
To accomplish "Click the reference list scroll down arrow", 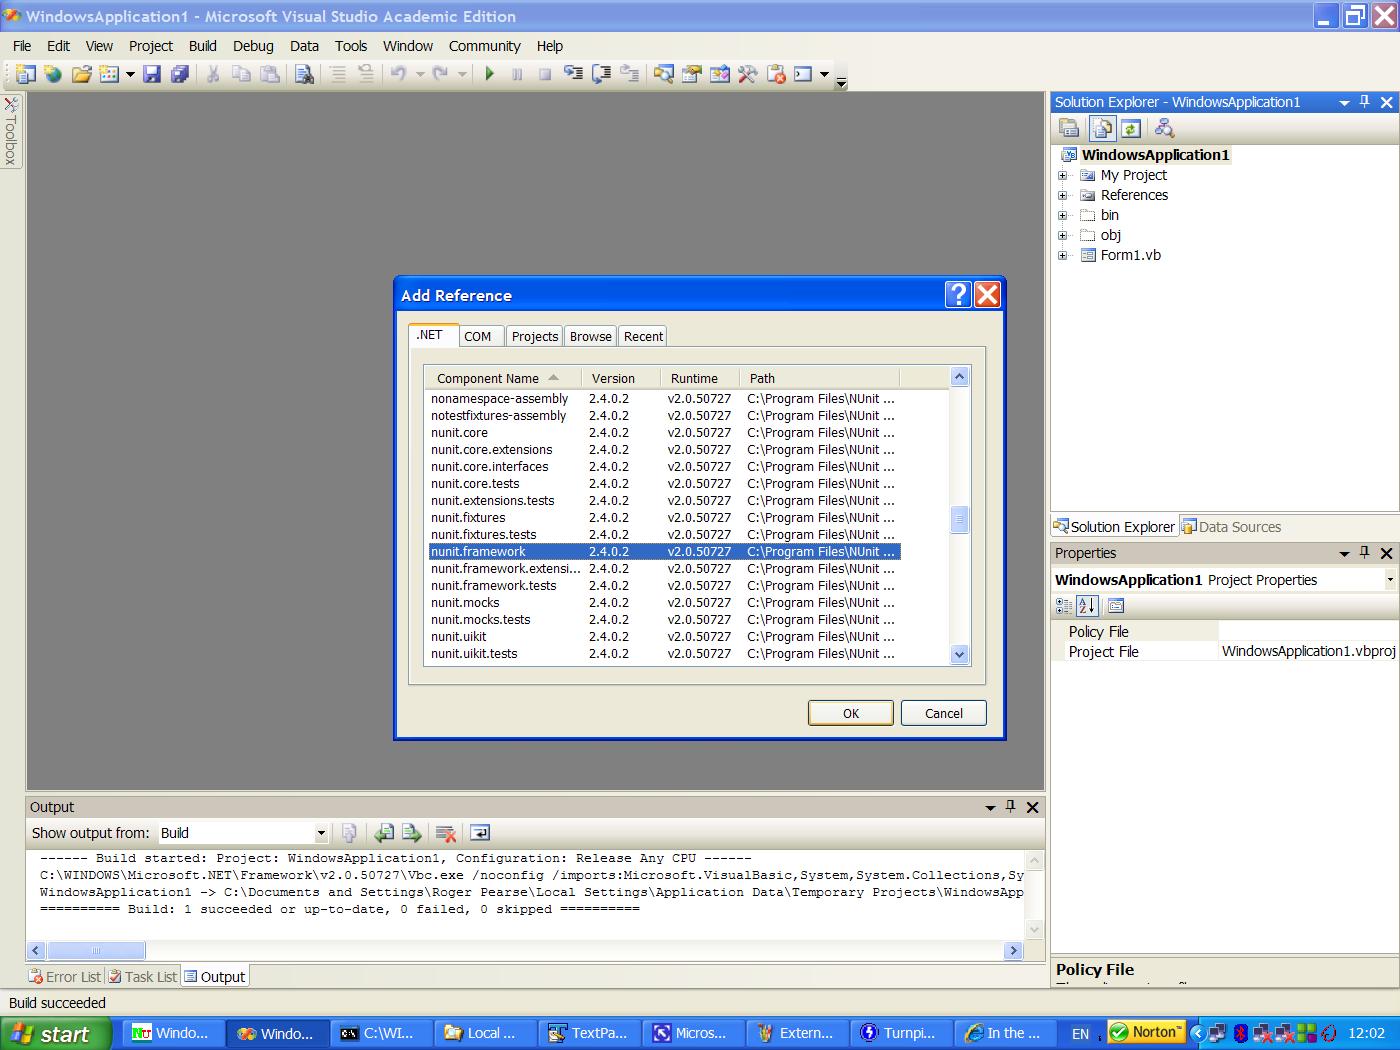I will coord(959,655).
